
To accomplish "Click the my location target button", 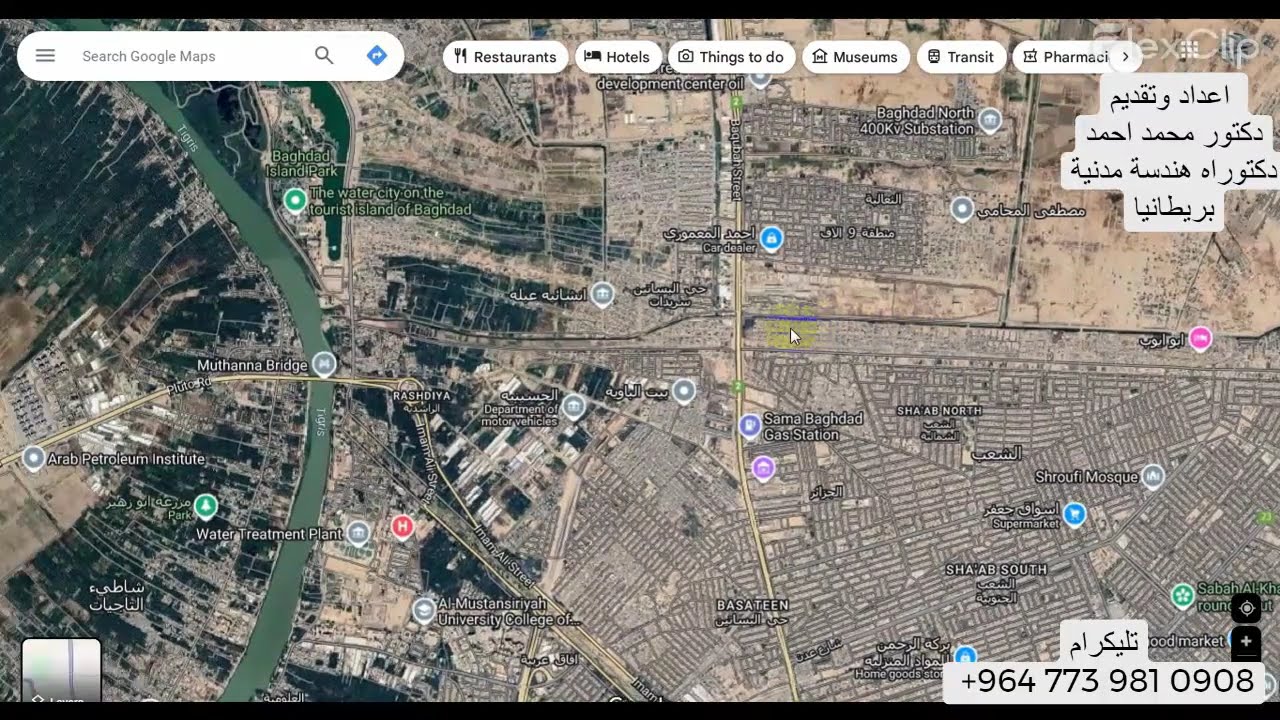I will click(1246, 608).
